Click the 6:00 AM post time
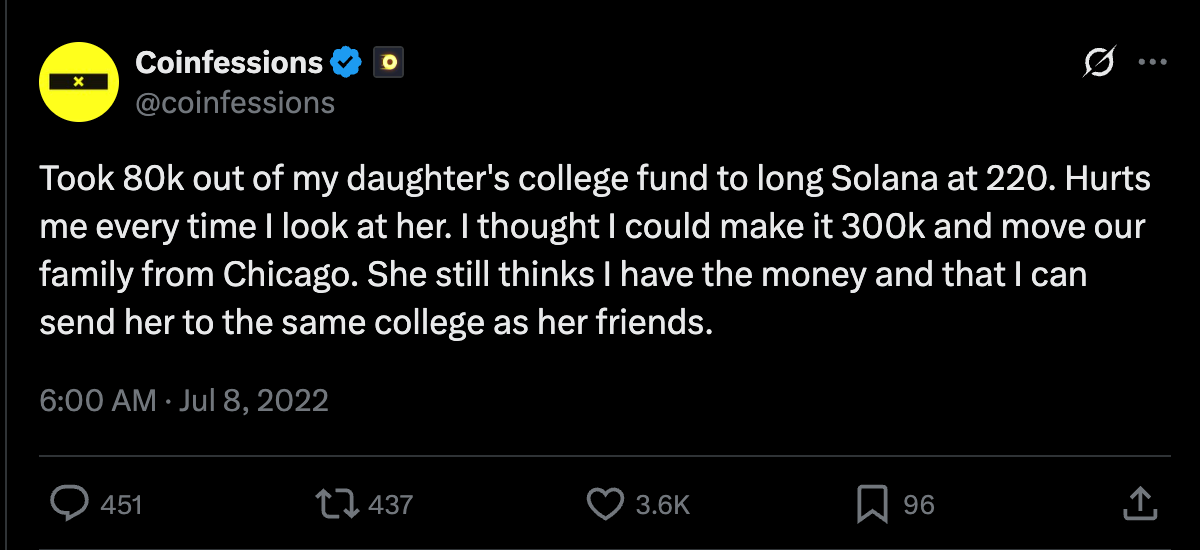The height and width of the screenshot is (550, 1200). click(x=98, y=401)
